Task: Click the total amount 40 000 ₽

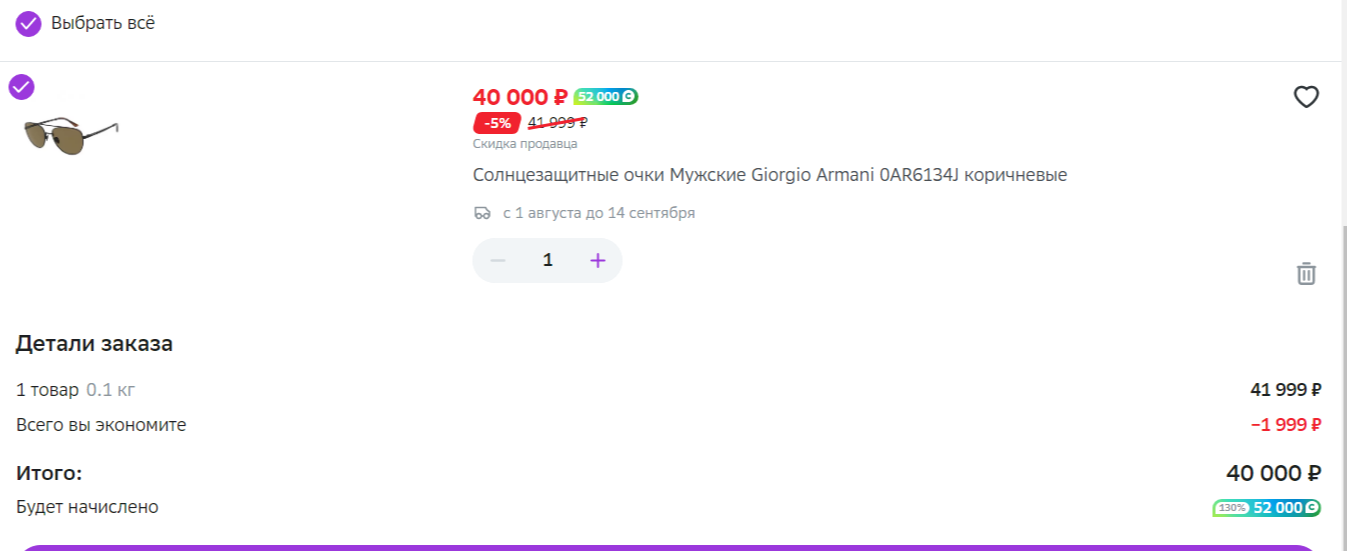Action: (x=1274, y=473)
